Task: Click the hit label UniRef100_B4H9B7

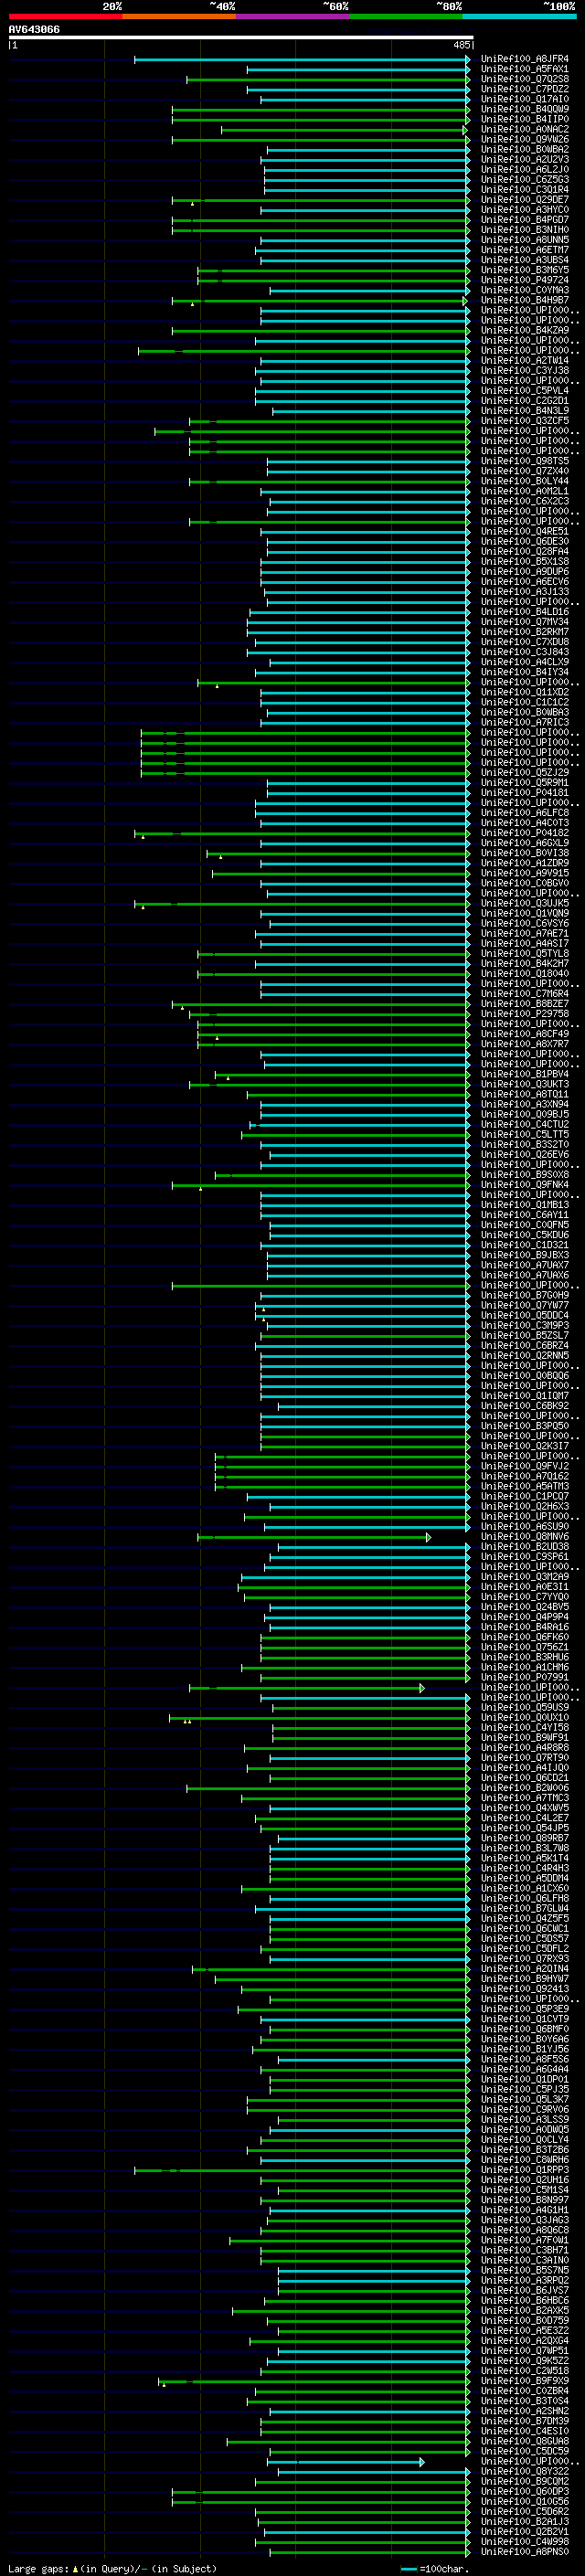Action: point(525,300)
